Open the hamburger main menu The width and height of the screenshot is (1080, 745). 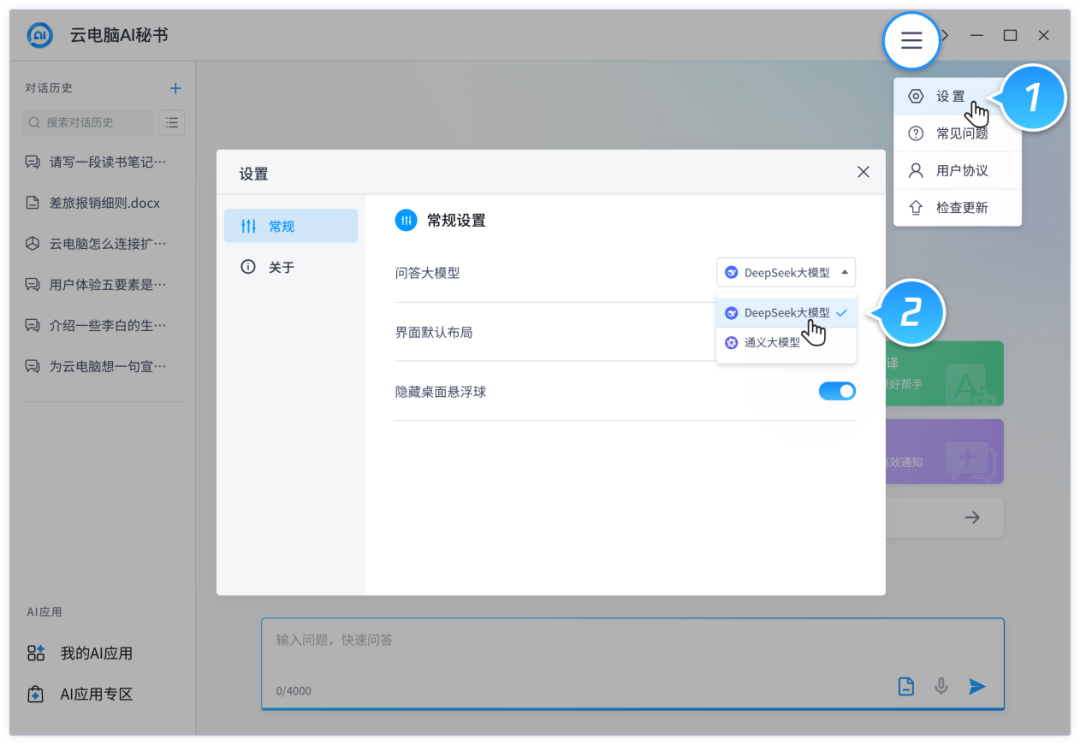[x=911, y=40]
